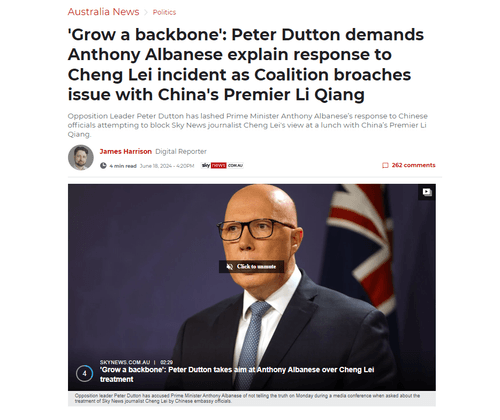The height and width of the screenshot is (420, 500).
Task: Unmute video with Click to unmute button
Action: [252, 266]
